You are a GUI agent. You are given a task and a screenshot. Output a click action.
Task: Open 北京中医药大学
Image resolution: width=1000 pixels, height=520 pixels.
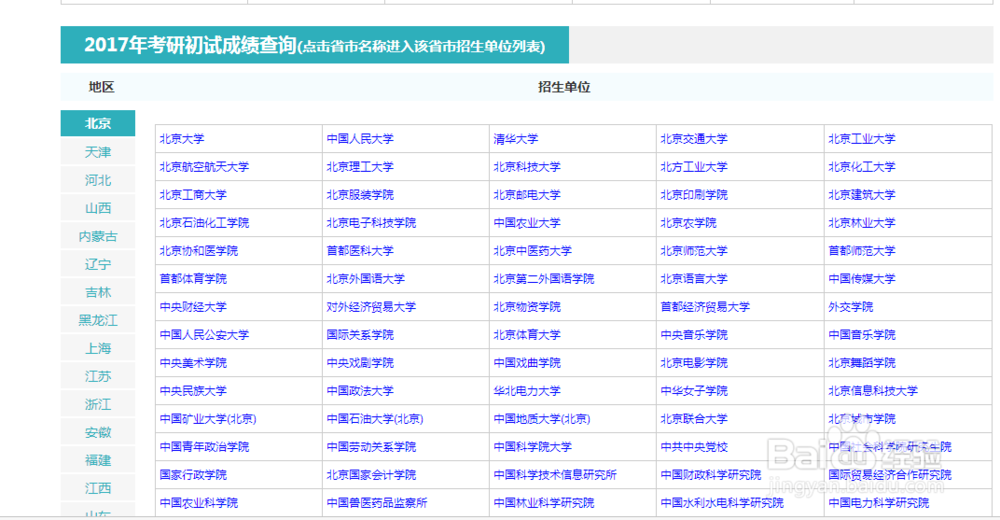coord(533,251)
